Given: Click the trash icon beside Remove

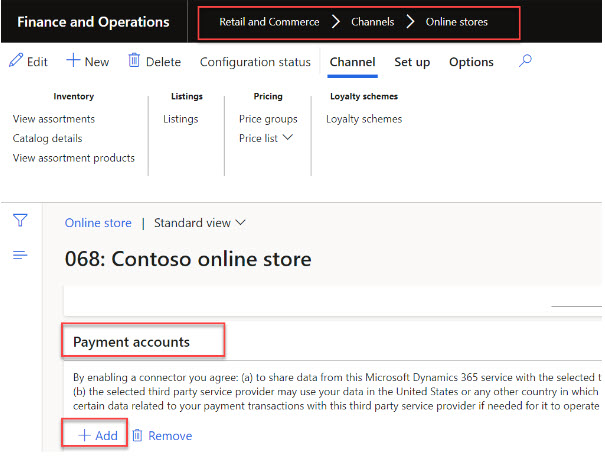Looking at the screenshot, I should point(137,435).
